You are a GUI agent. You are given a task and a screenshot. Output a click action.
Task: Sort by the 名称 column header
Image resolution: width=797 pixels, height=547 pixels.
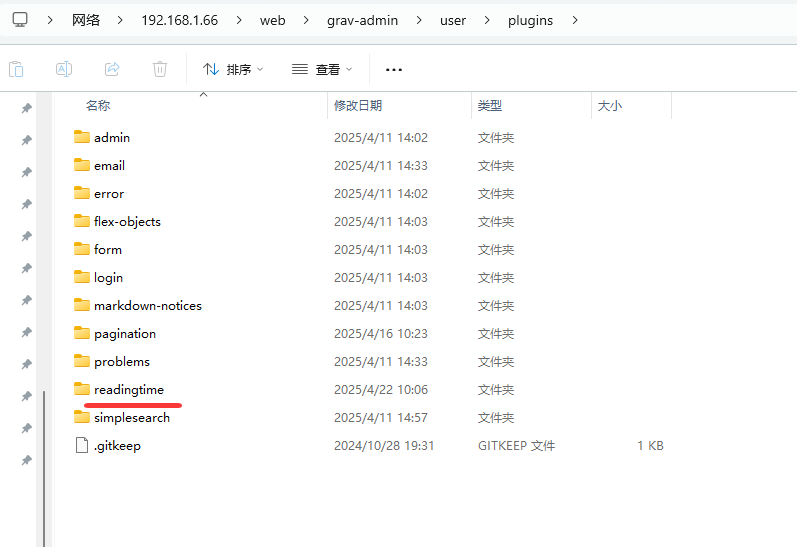point(98,106)
